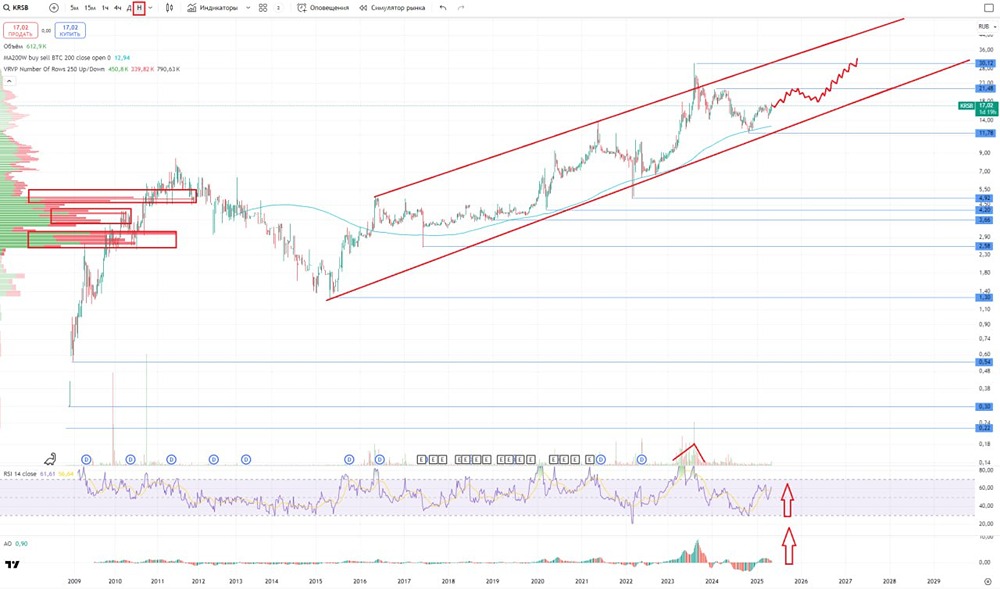Expand indicators favorites dropdown arrow
This screenshot has width=1000, height=589.
pyautogui.click(x=248, y=8)
